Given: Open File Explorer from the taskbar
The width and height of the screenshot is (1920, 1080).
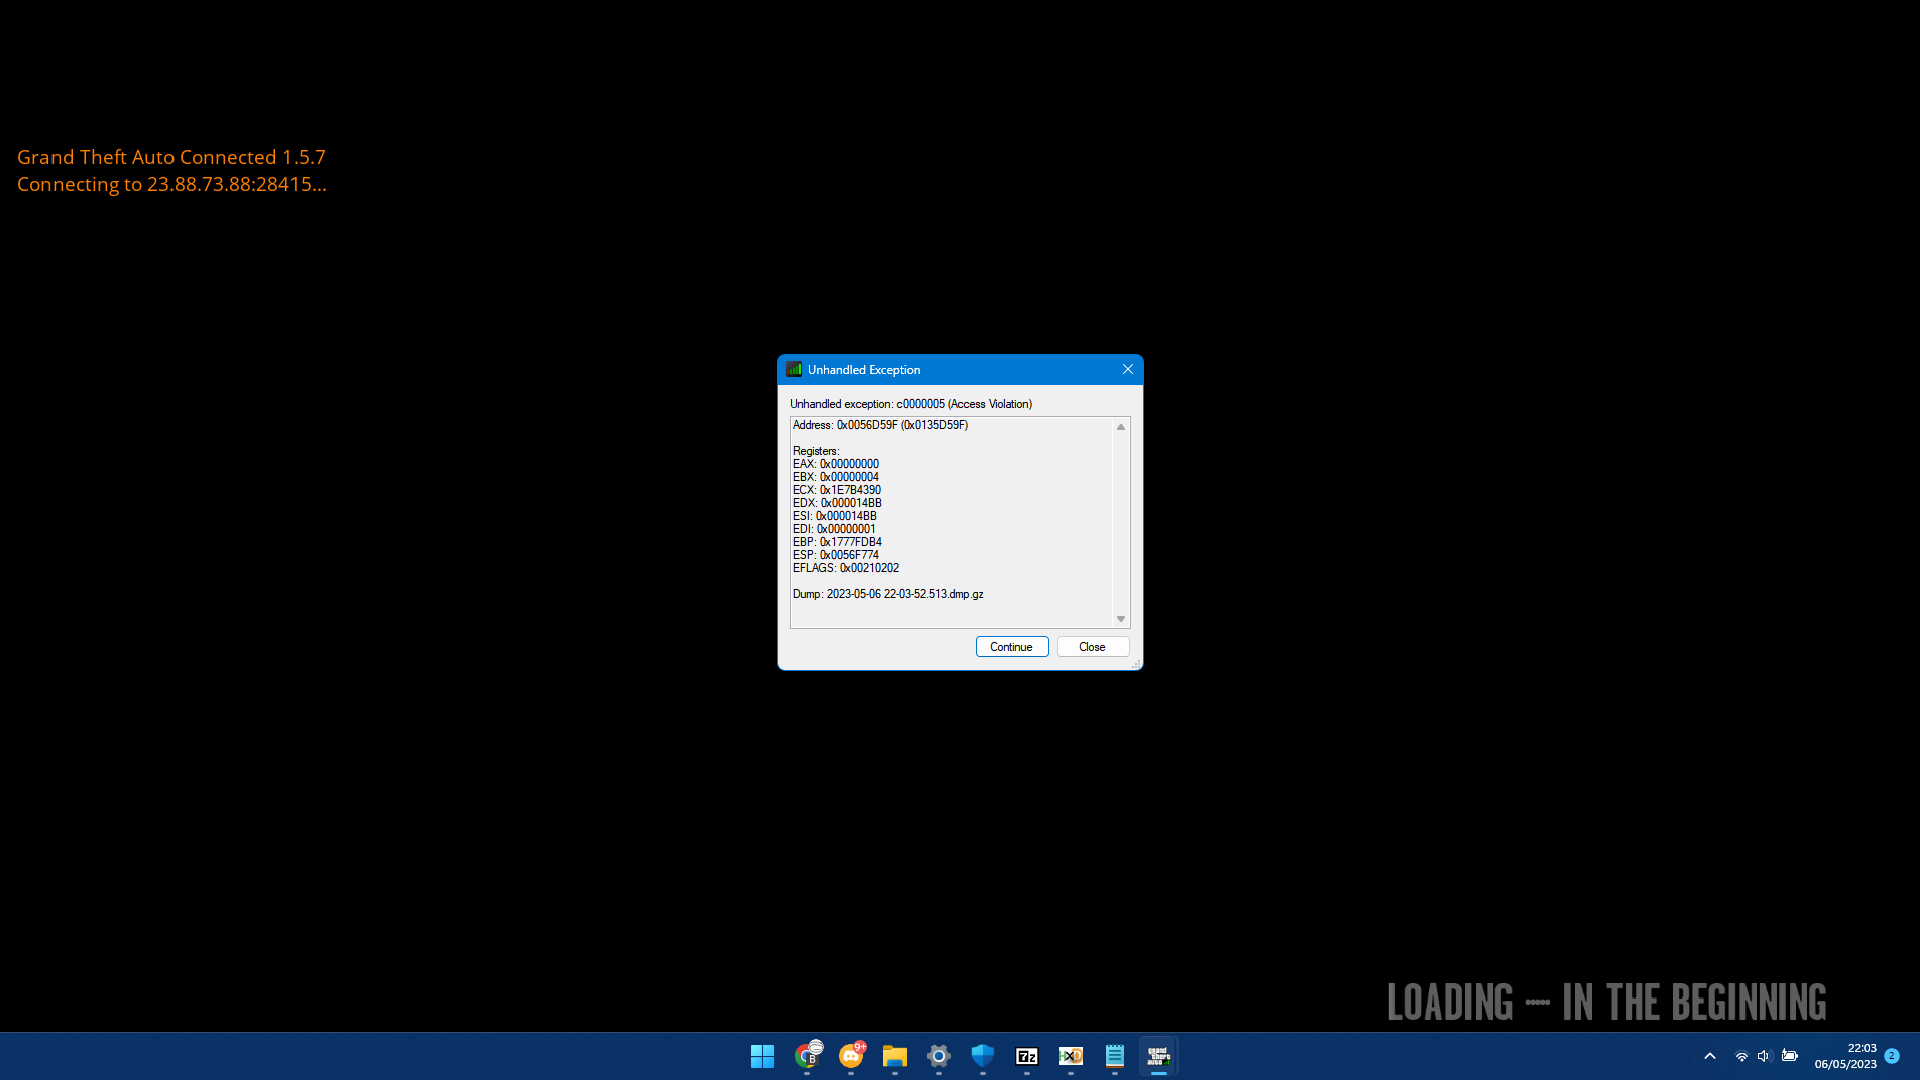Looking at the screenshot, I should point(895,1056).
